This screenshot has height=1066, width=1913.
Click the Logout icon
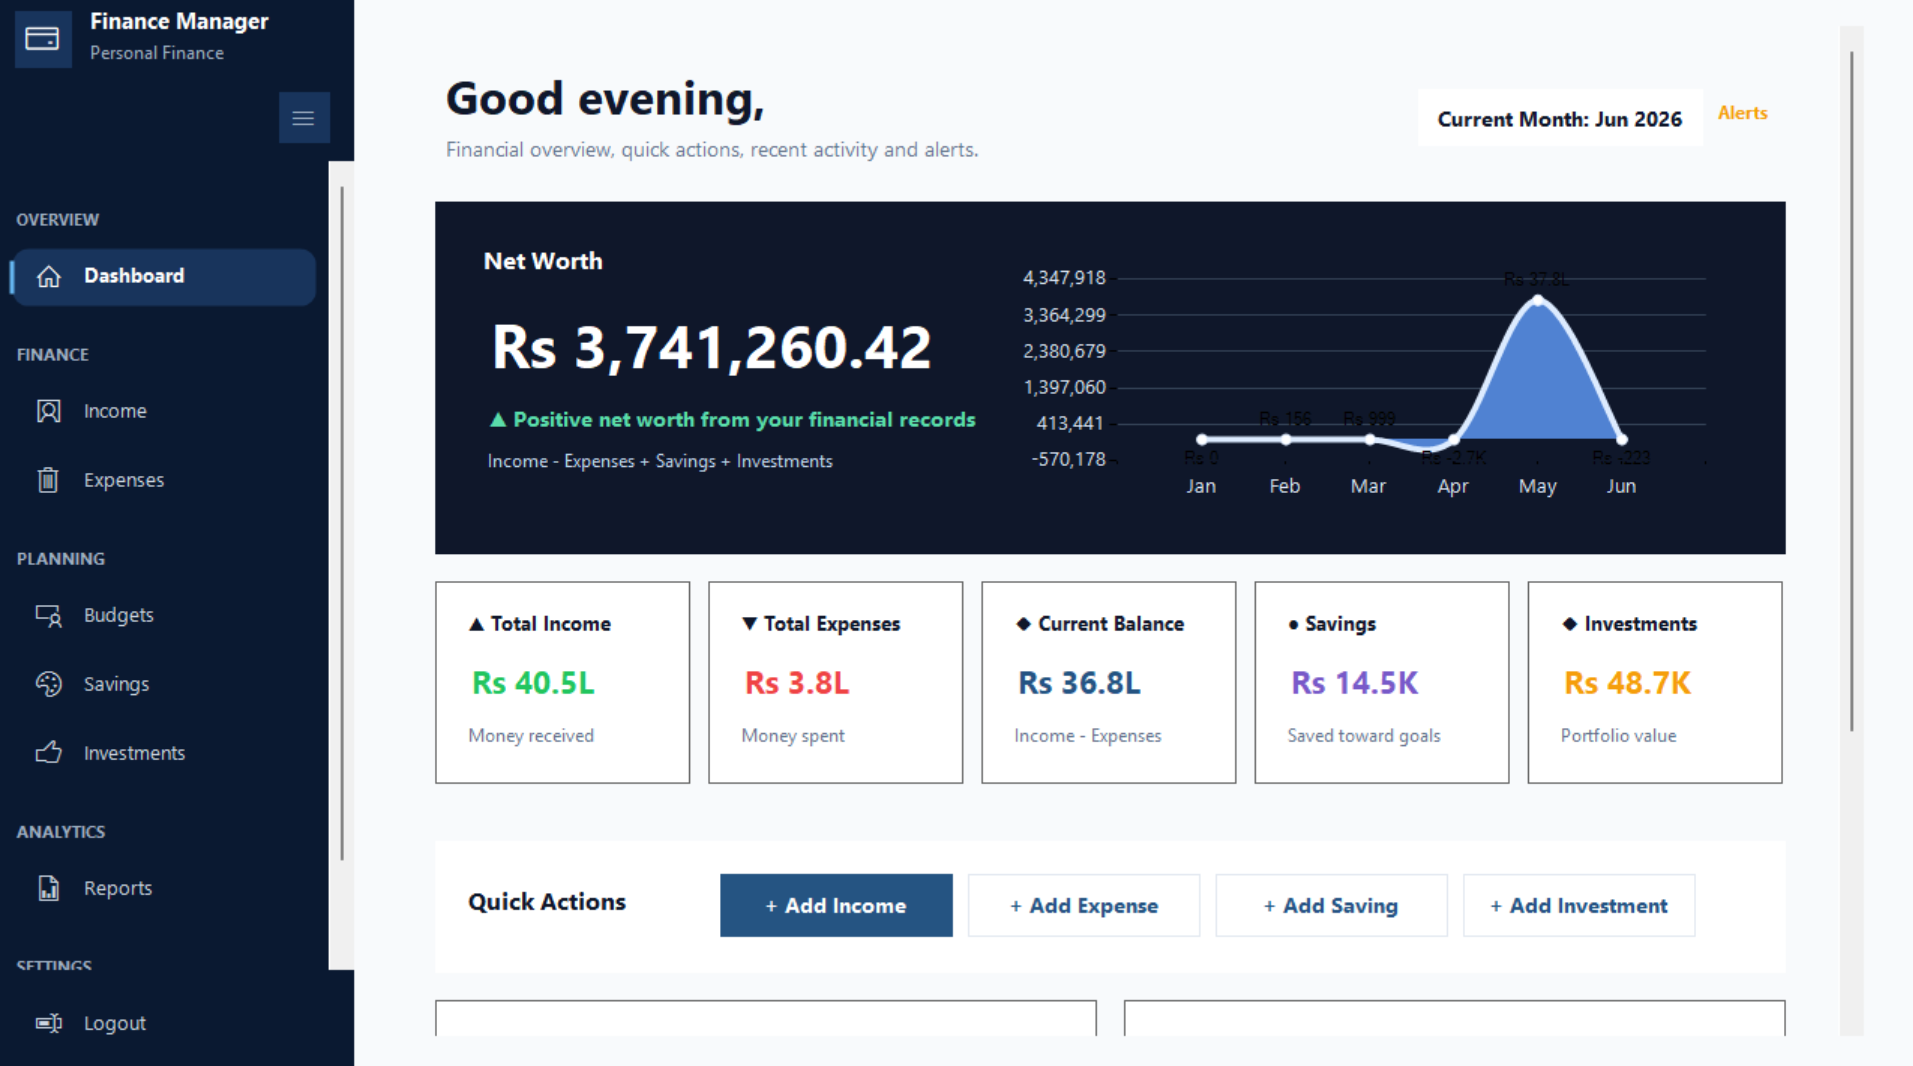(x=49, y=1023)
